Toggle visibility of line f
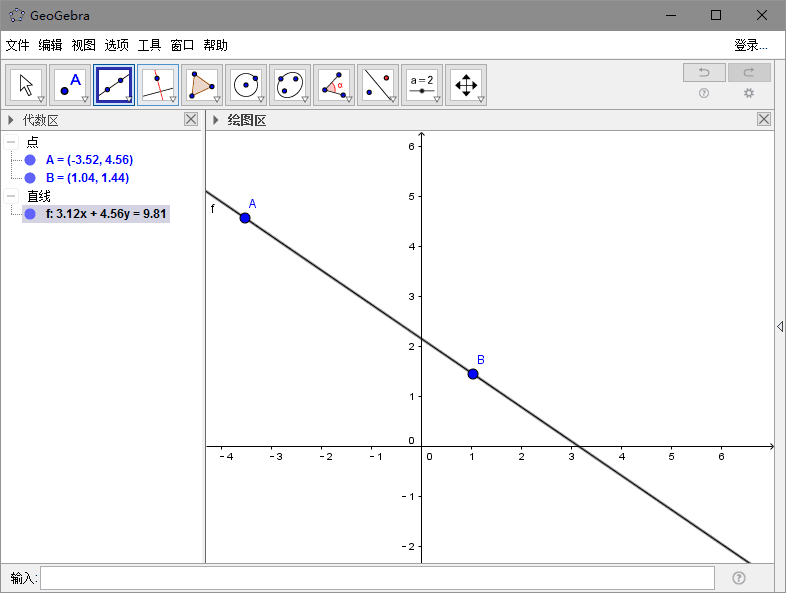Image resolution: width=786 pixels, height=593 pixels. pyautogui.click(x=30, y=214)
